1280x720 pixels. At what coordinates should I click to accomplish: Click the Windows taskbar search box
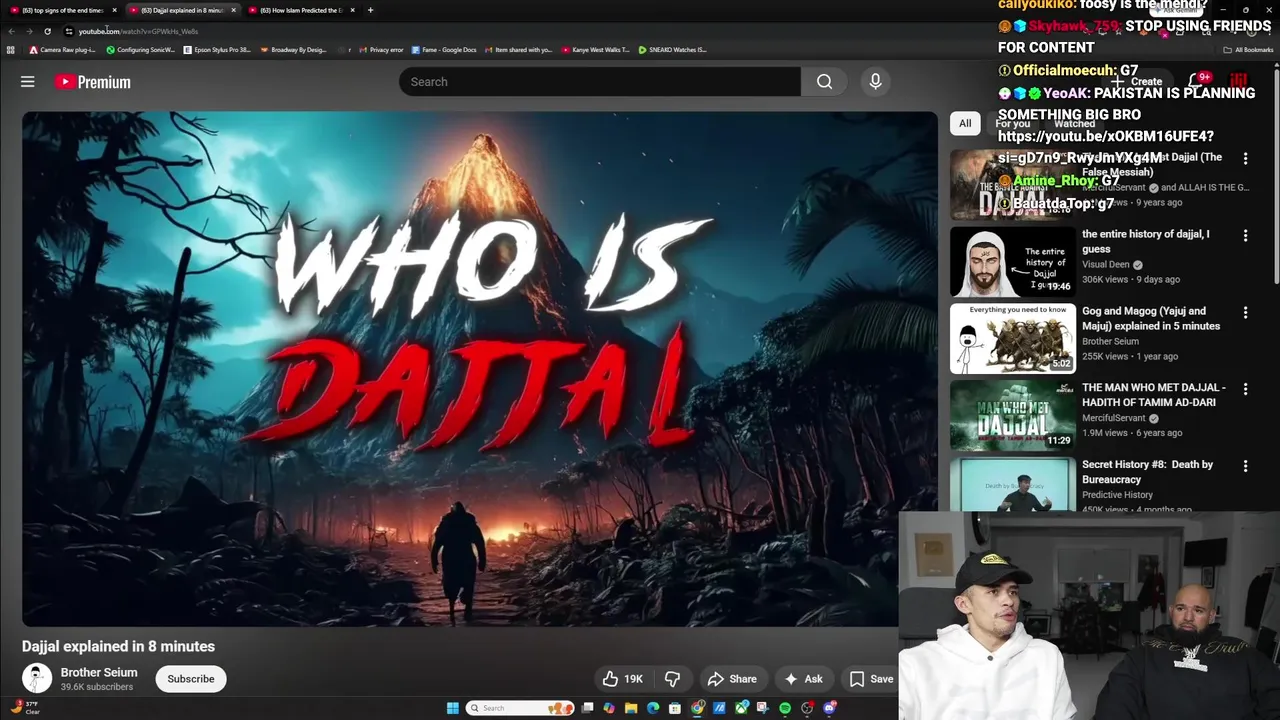click(521, 708)
